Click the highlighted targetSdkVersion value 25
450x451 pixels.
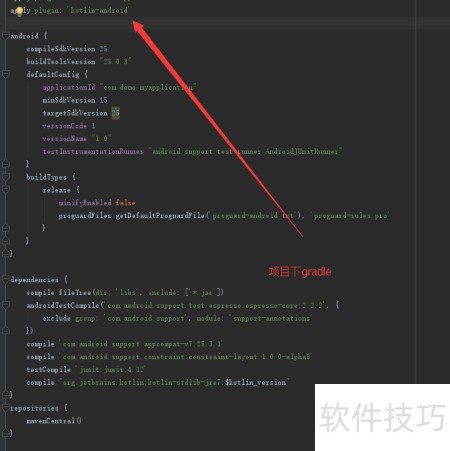pyautogui.click(x=115, y=113)
